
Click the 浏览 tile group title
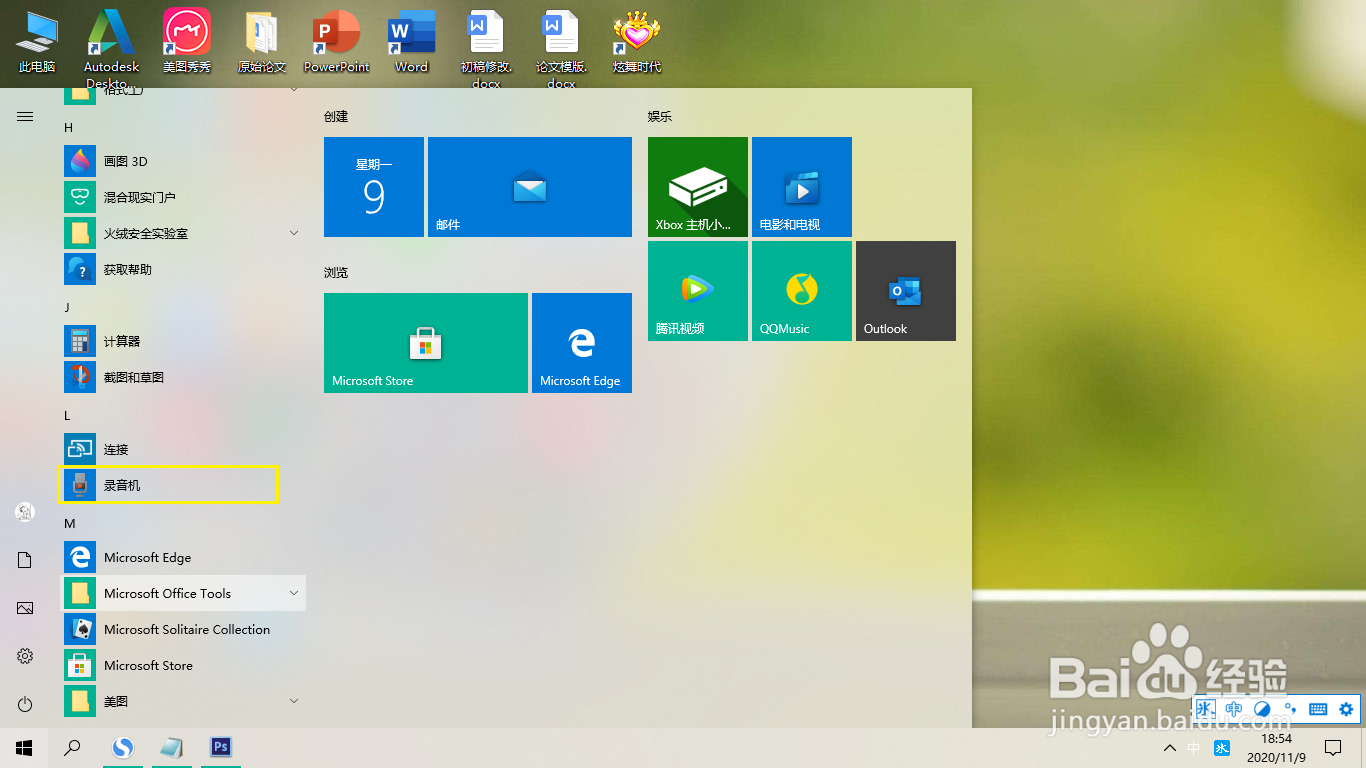(x=336, y=272)
